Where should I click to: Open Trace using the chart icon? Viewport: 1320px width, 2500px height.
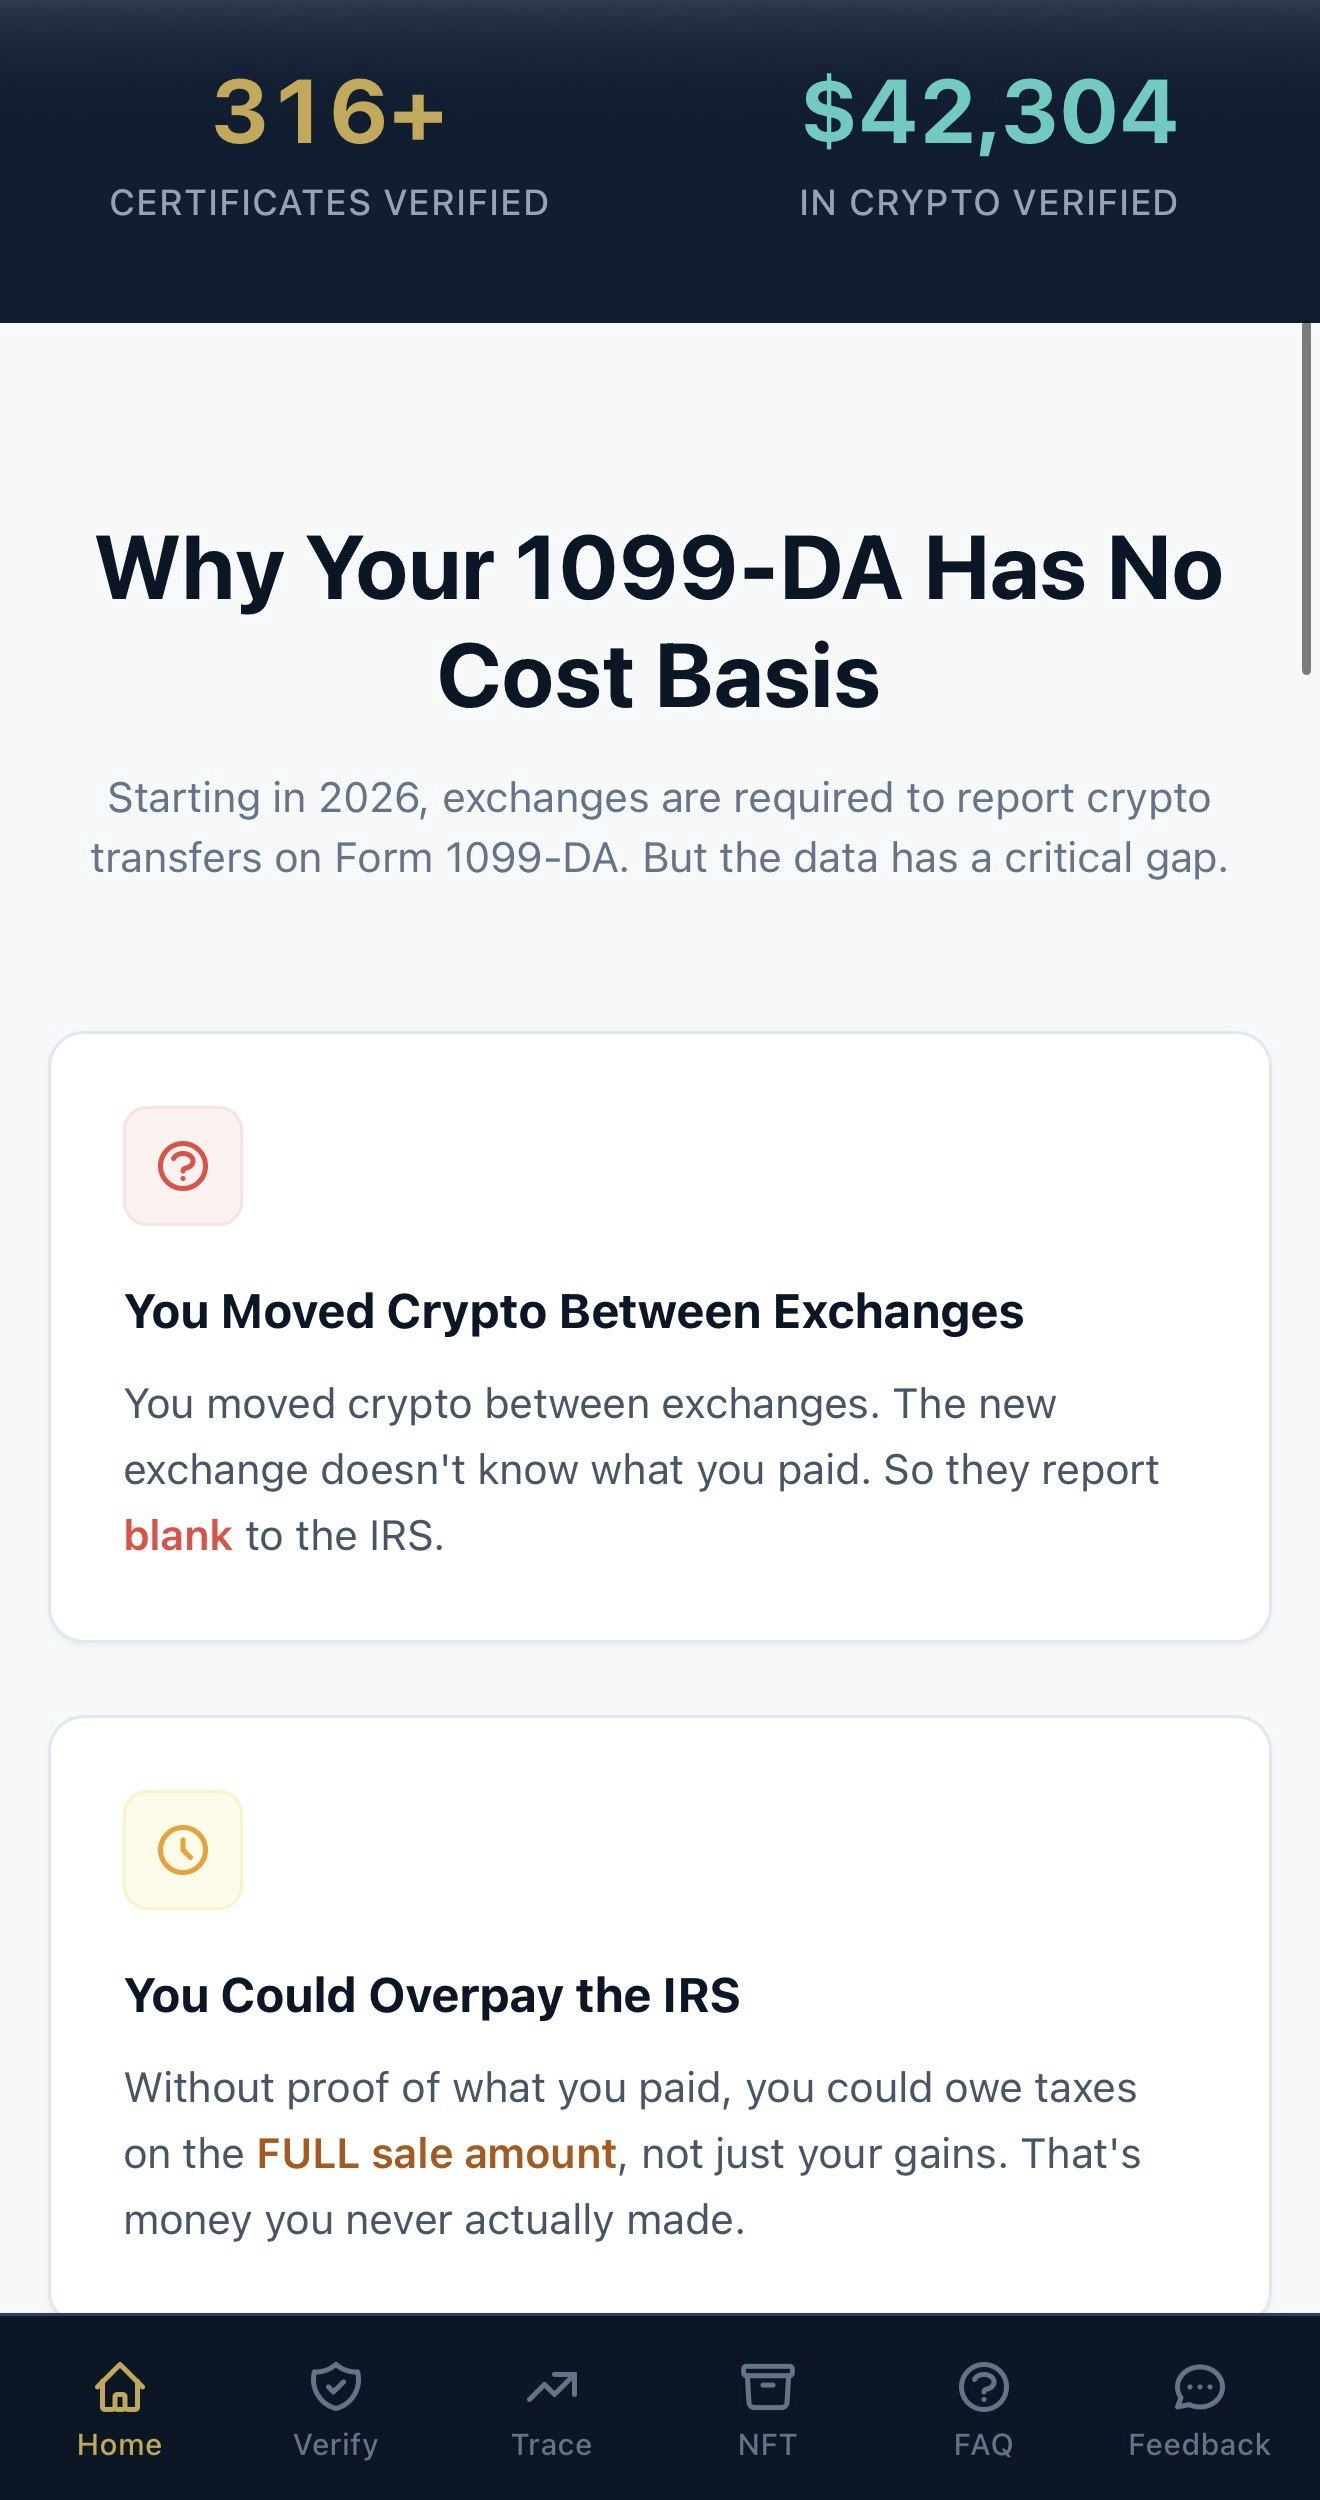click(x=552, y=2385)
